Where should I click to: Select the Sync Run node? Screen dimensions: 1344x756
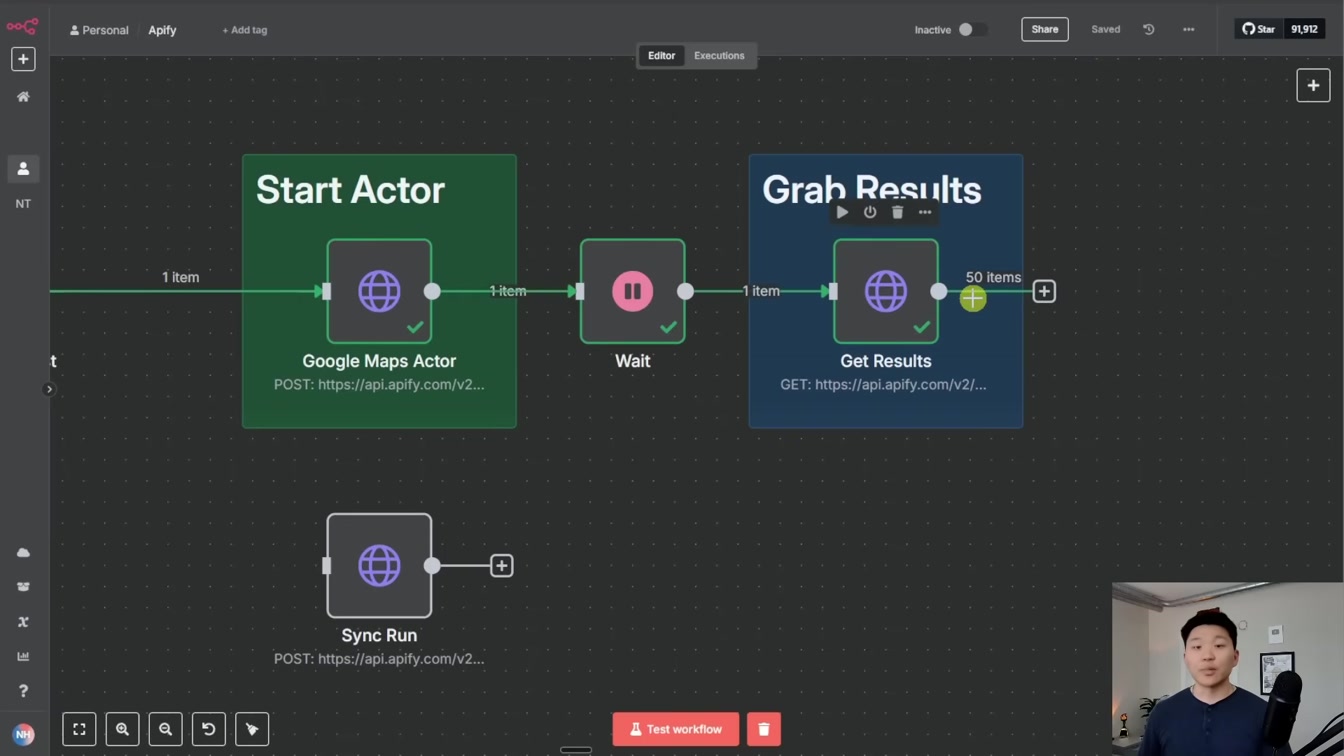pyautogui.click(x=379, y=566)
